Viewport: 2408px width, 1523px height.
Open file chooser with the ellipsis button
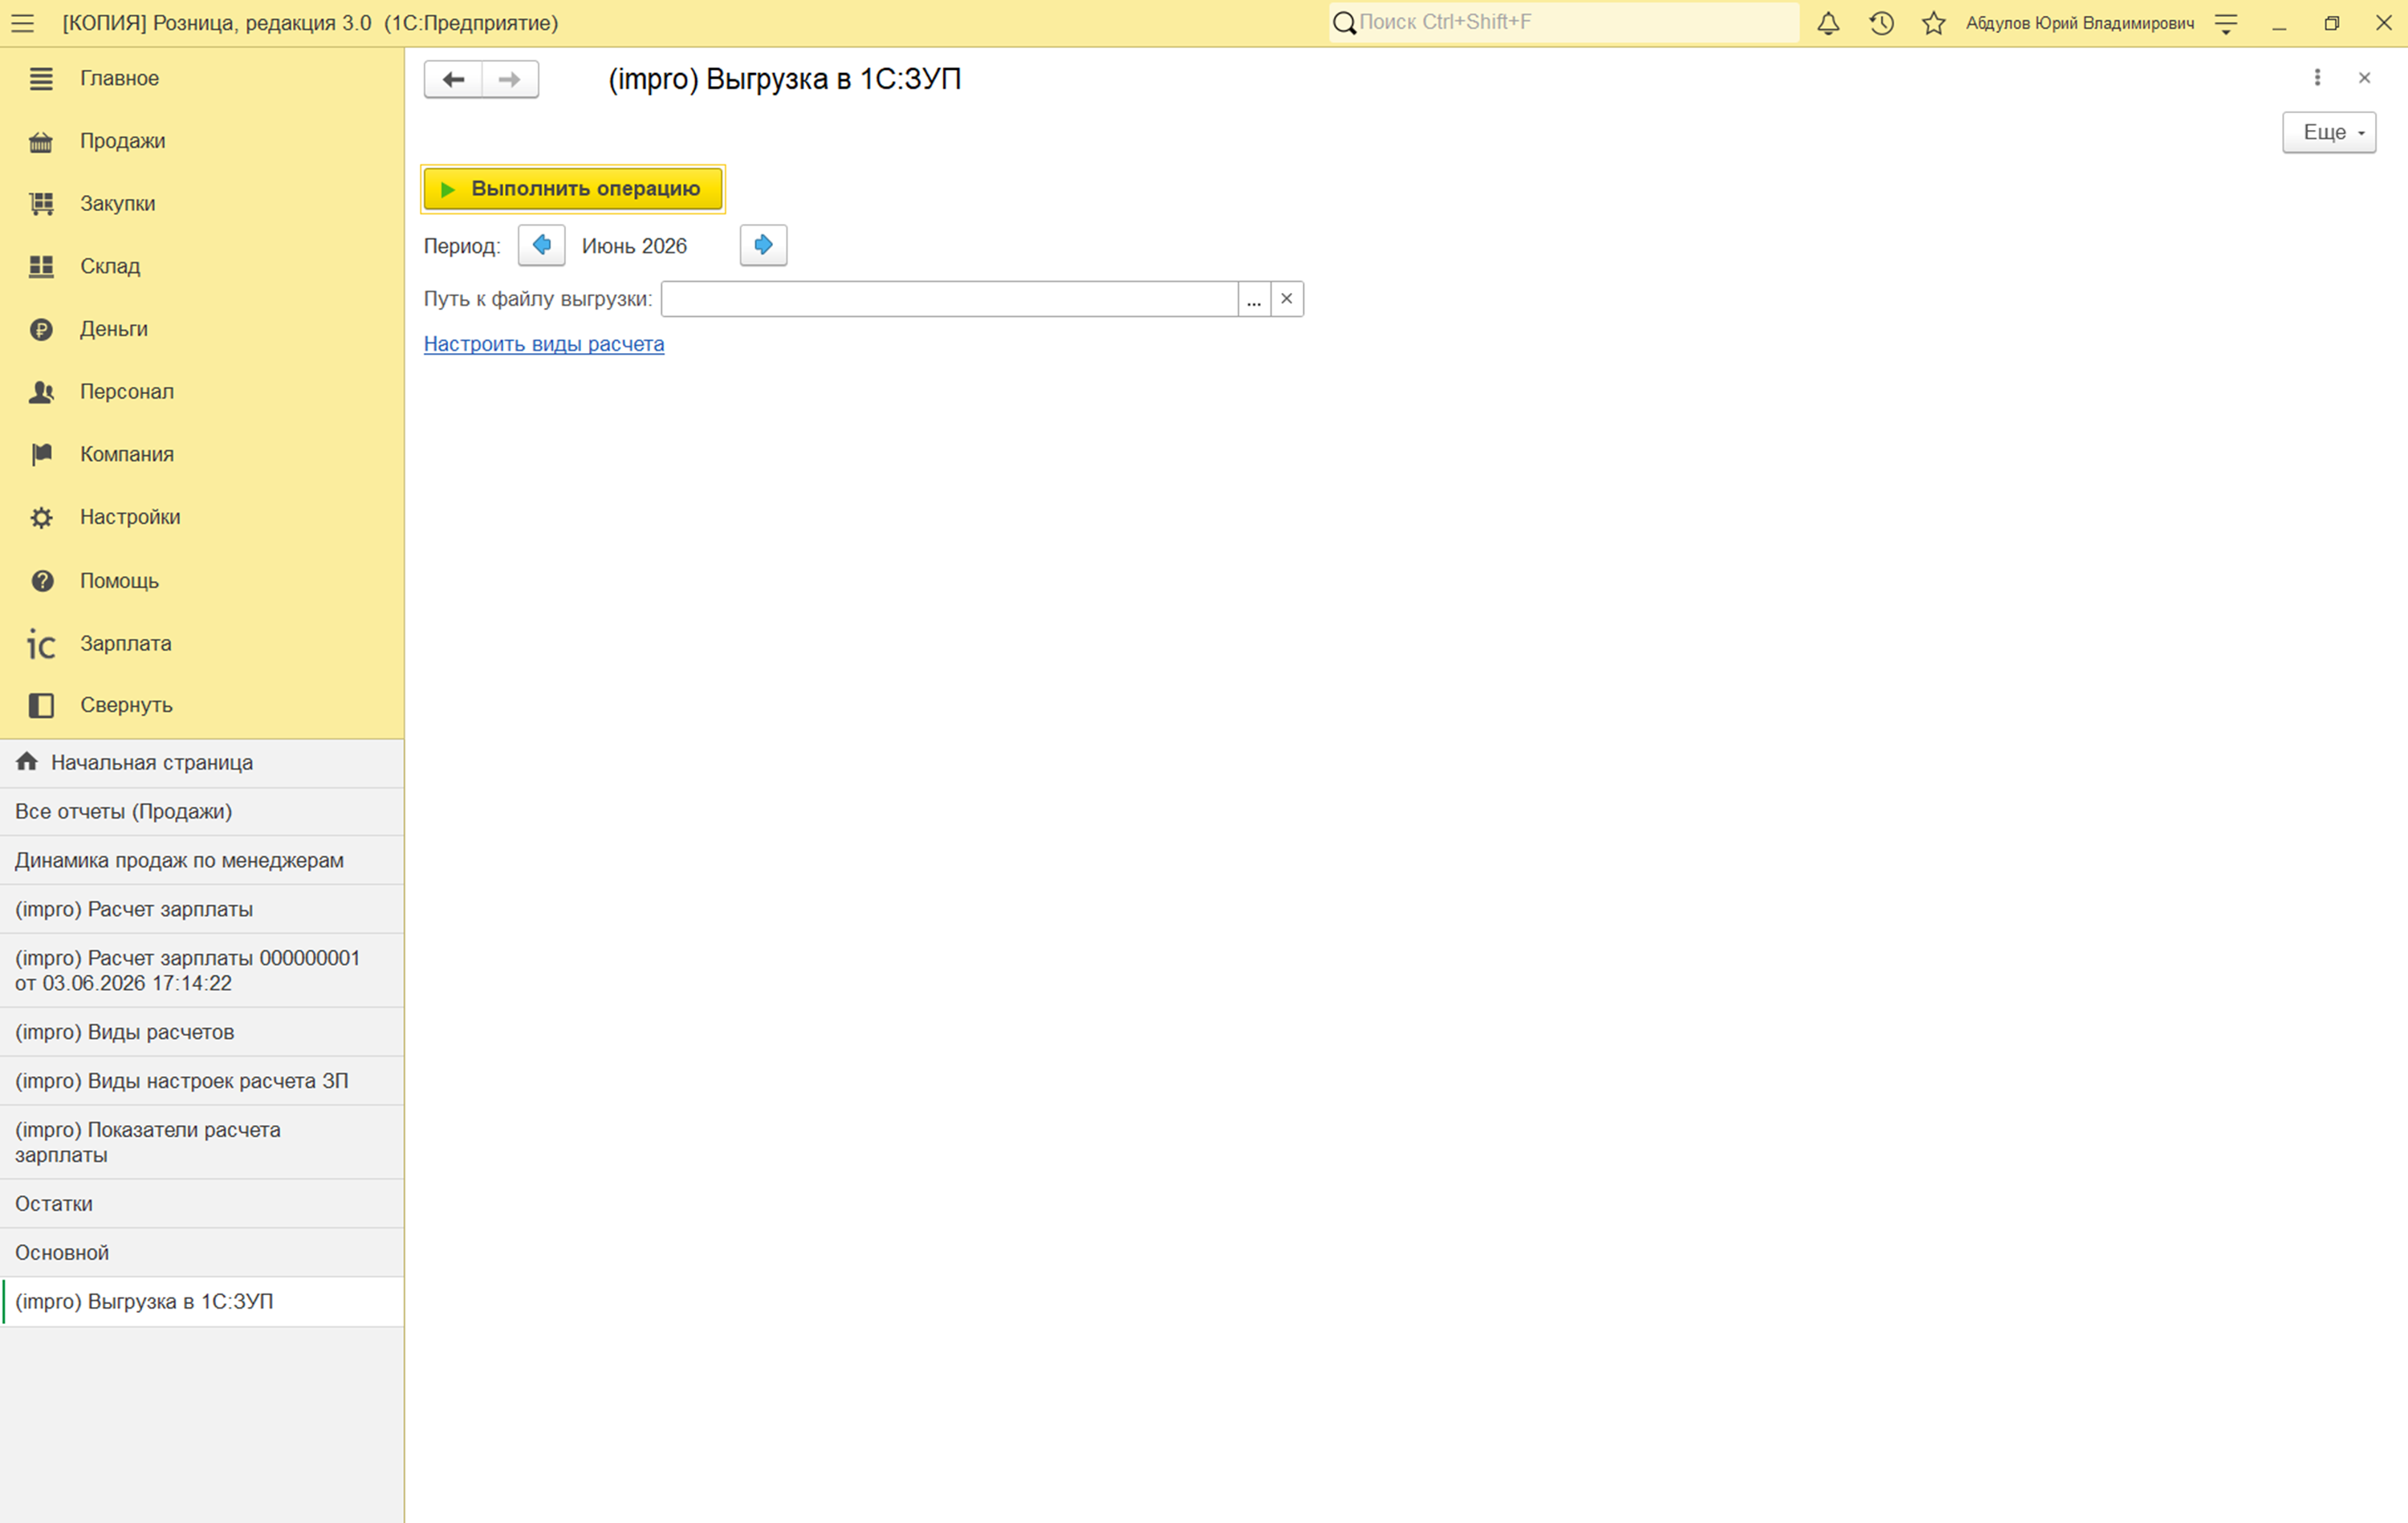coord(1254,299)
